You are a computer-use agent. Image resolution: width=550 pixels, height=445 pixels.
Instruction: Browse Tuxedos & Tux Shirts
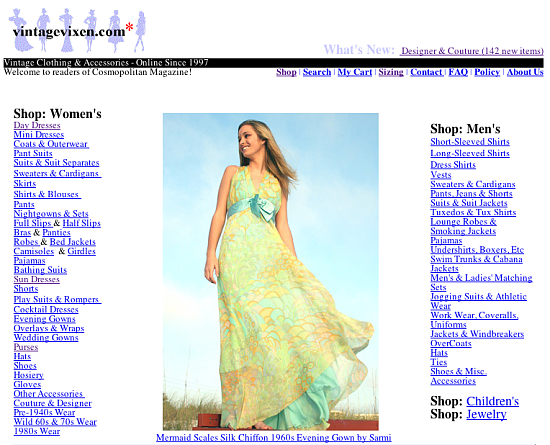tap(473, 213)
